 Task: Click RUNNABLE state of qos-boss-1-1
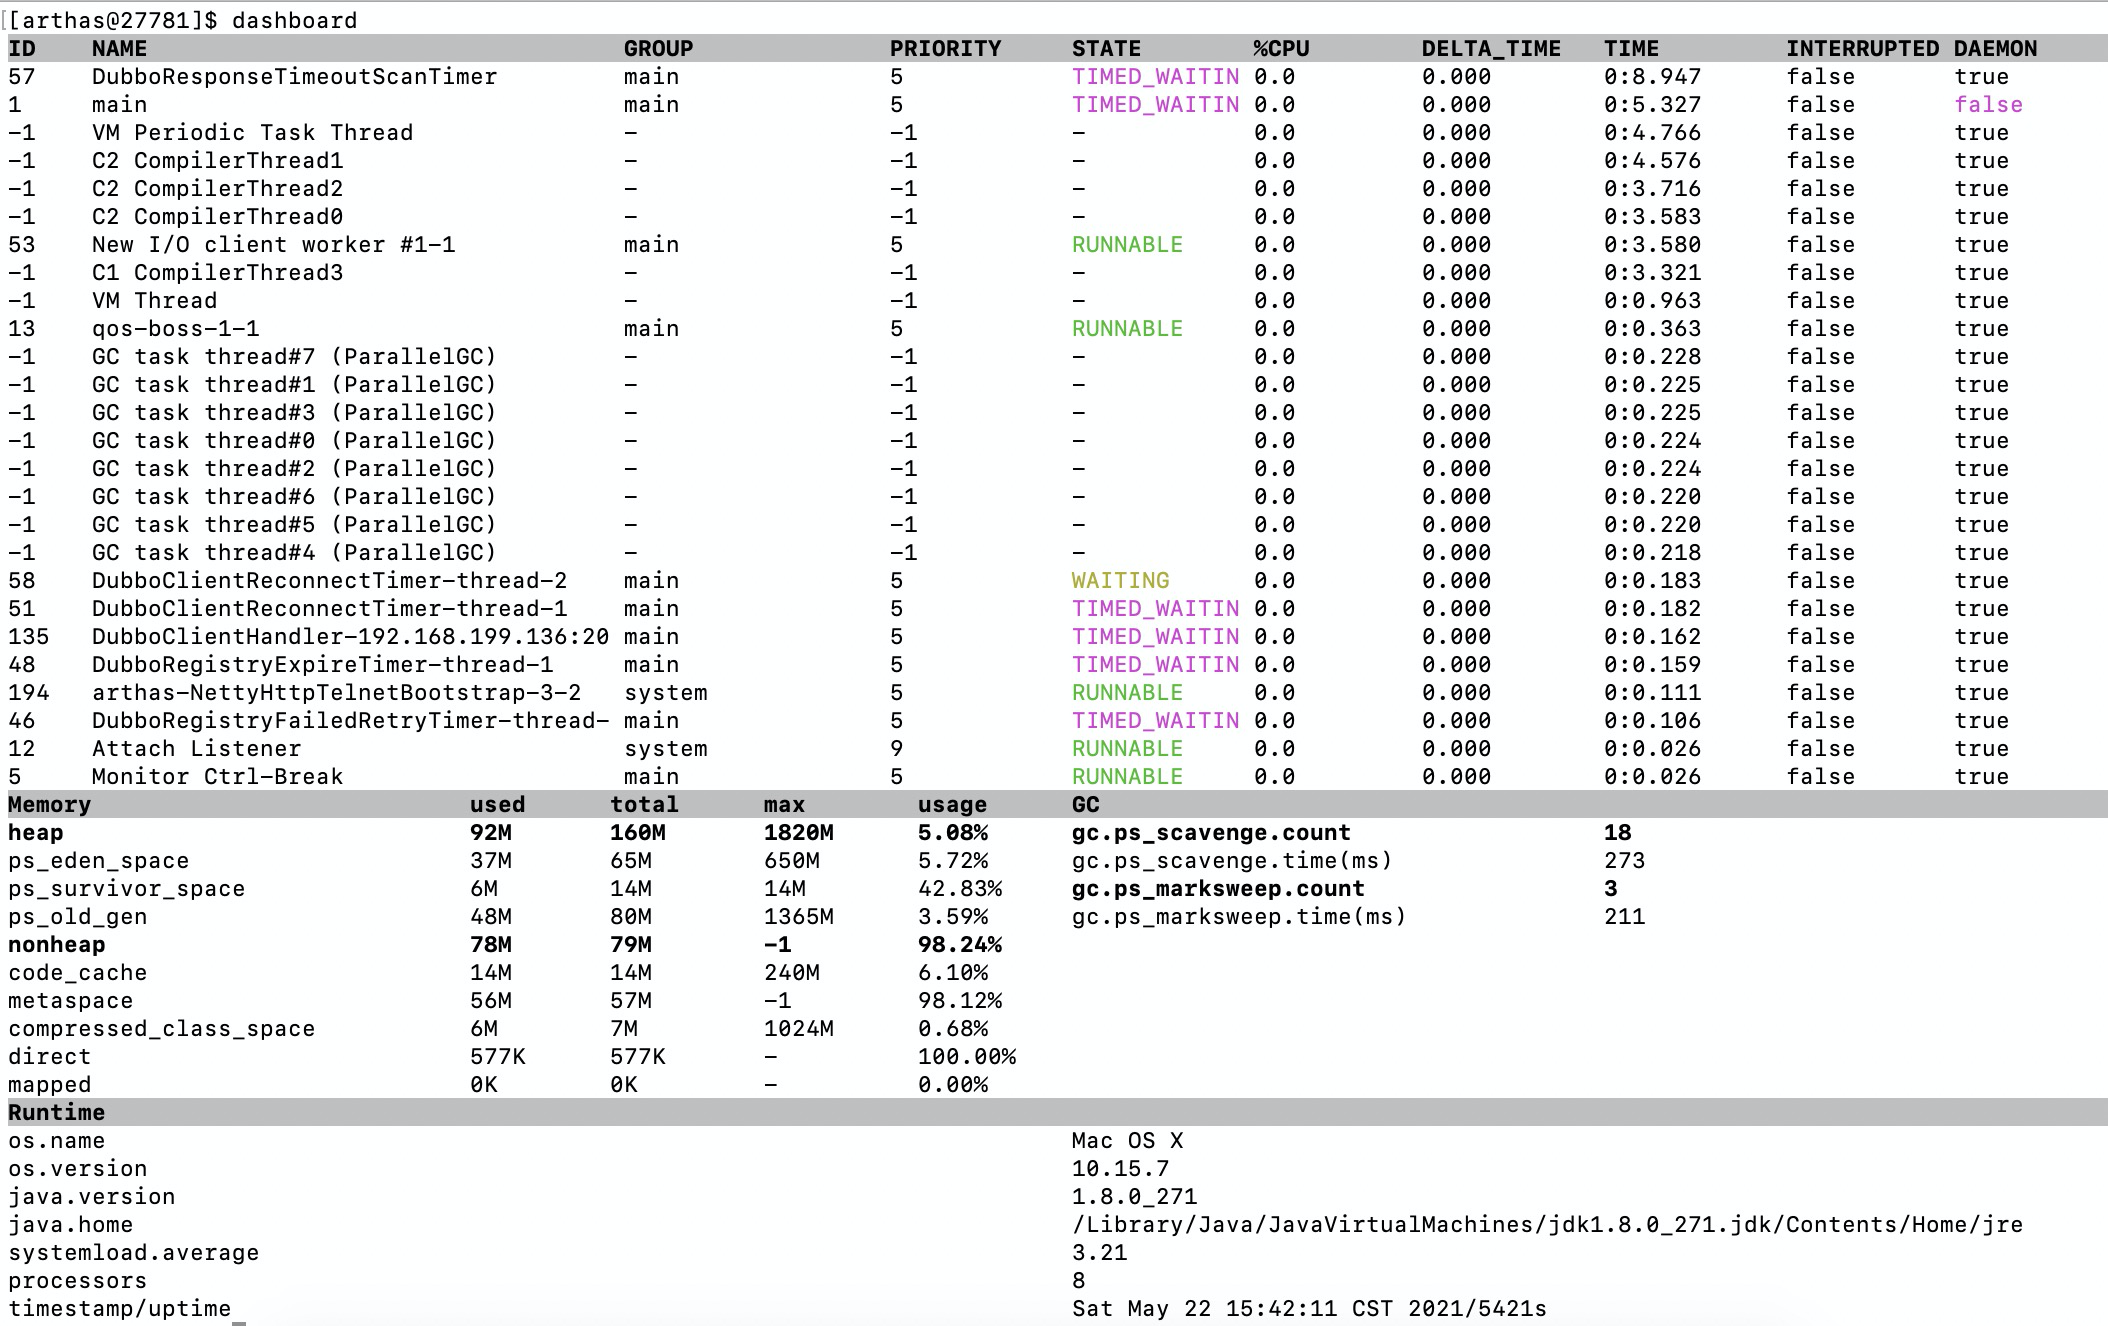pos(1127,328)
